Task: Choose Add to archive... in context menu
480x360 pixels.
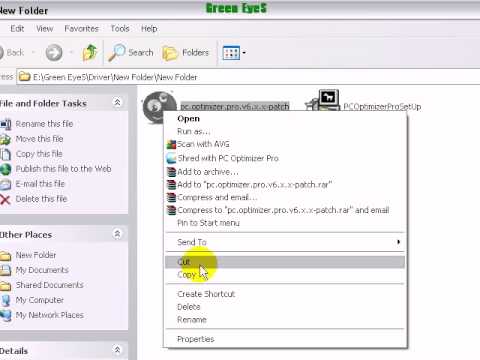Action: coord(285,172)
